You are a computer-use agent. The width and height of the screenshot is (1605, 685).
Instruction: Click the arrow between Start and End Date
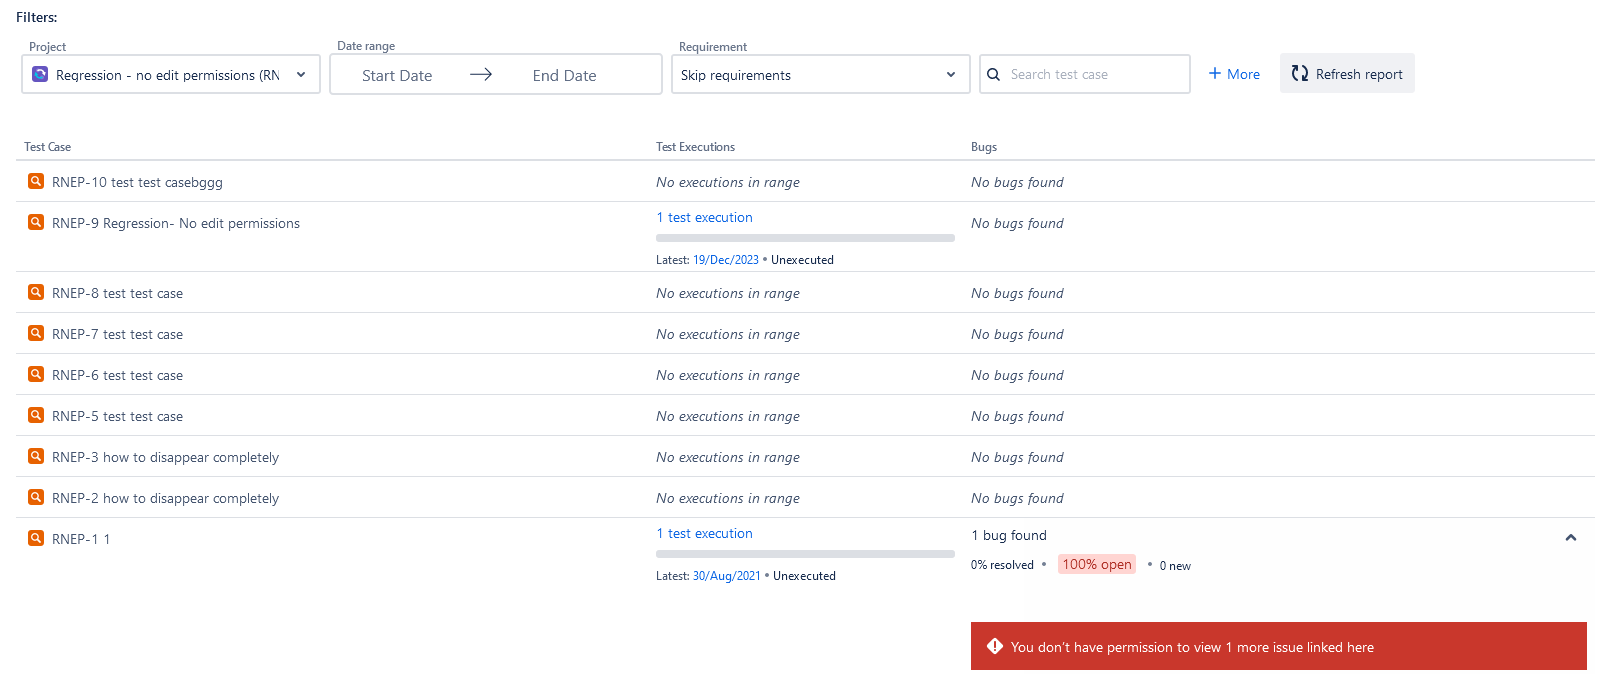(x=481, y=74)
